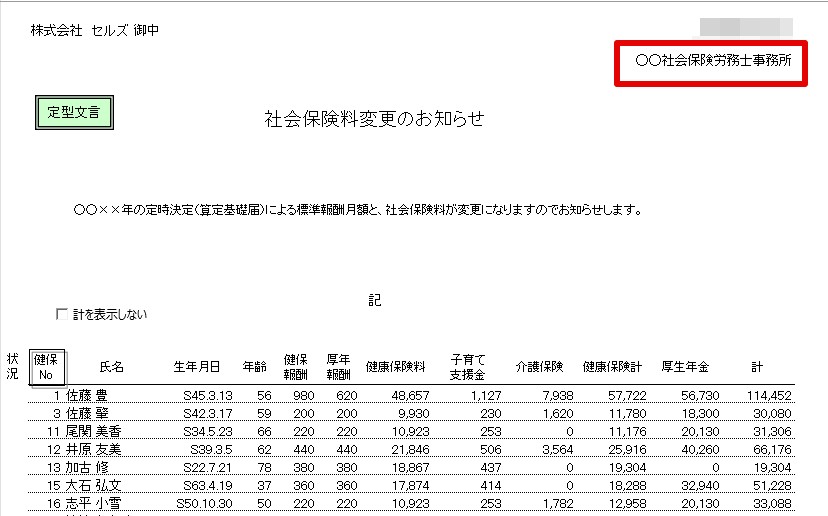The image size is (828, 516).
Task: Click the notice sentence about 定時決定
Action: click(x=358, y=210)
